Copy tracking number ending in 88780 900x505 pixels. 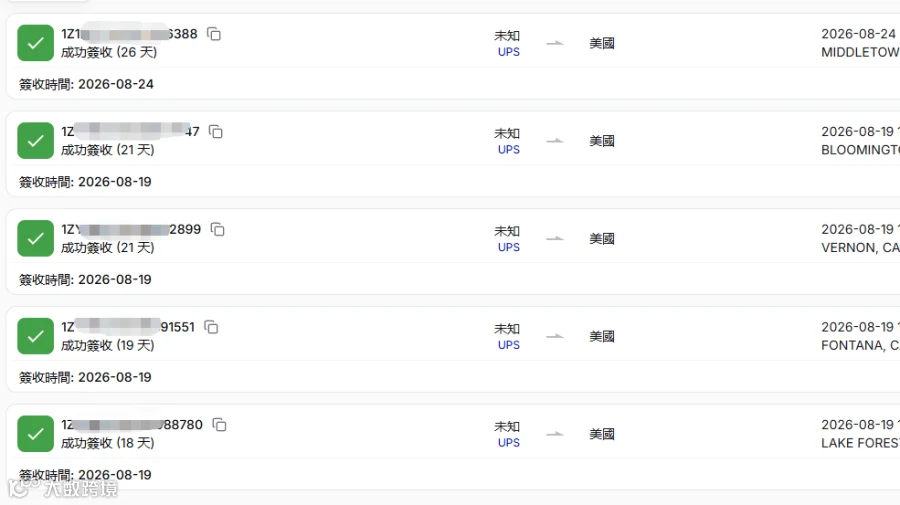point(219,425)
